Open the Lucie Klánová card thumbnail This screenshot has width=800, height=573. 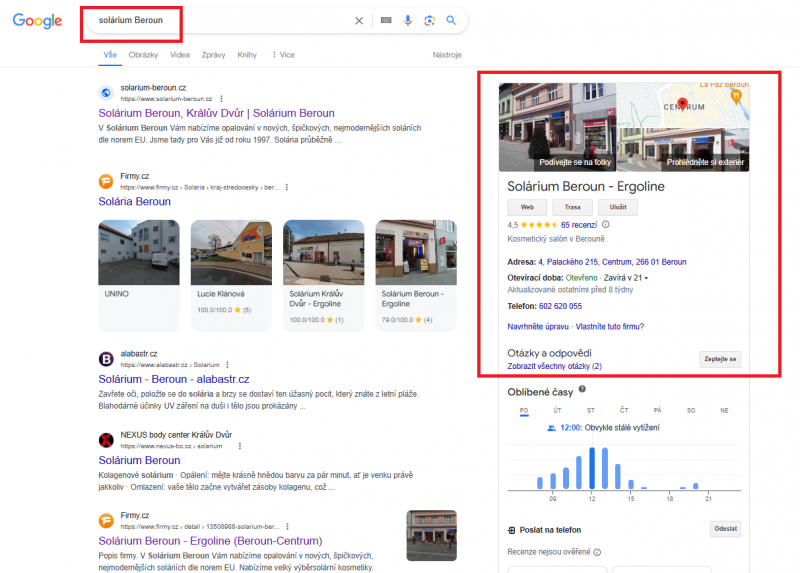click(x=231, y=253)
